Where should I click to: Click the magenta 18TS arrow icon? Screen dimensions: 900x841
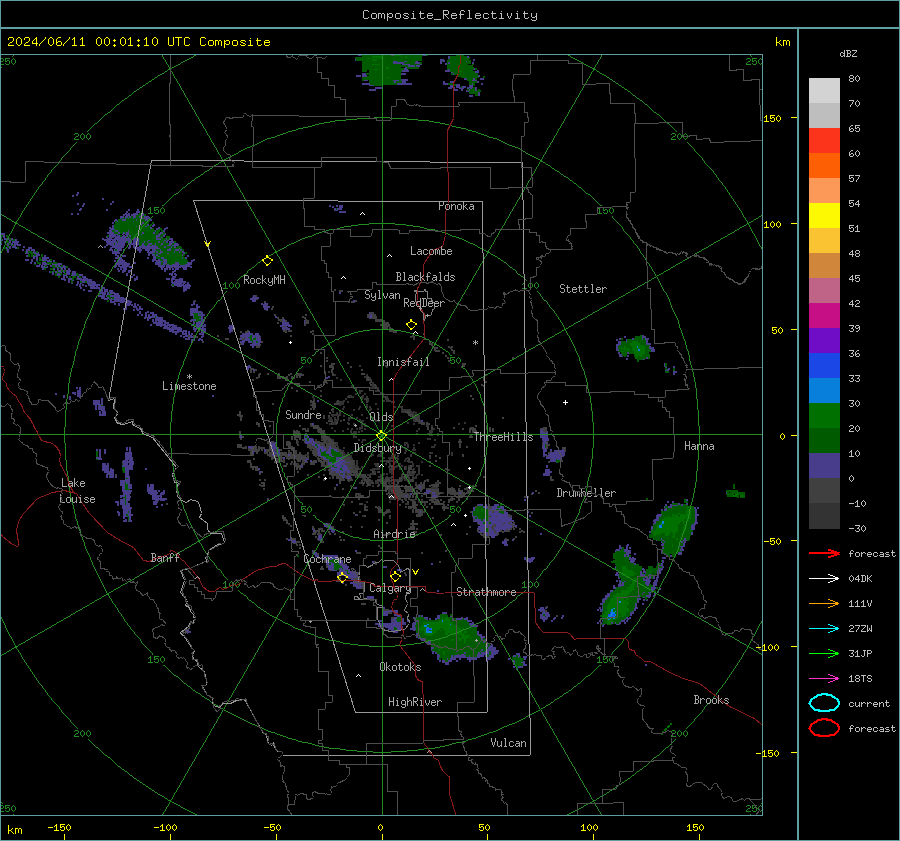pos(824,679)
